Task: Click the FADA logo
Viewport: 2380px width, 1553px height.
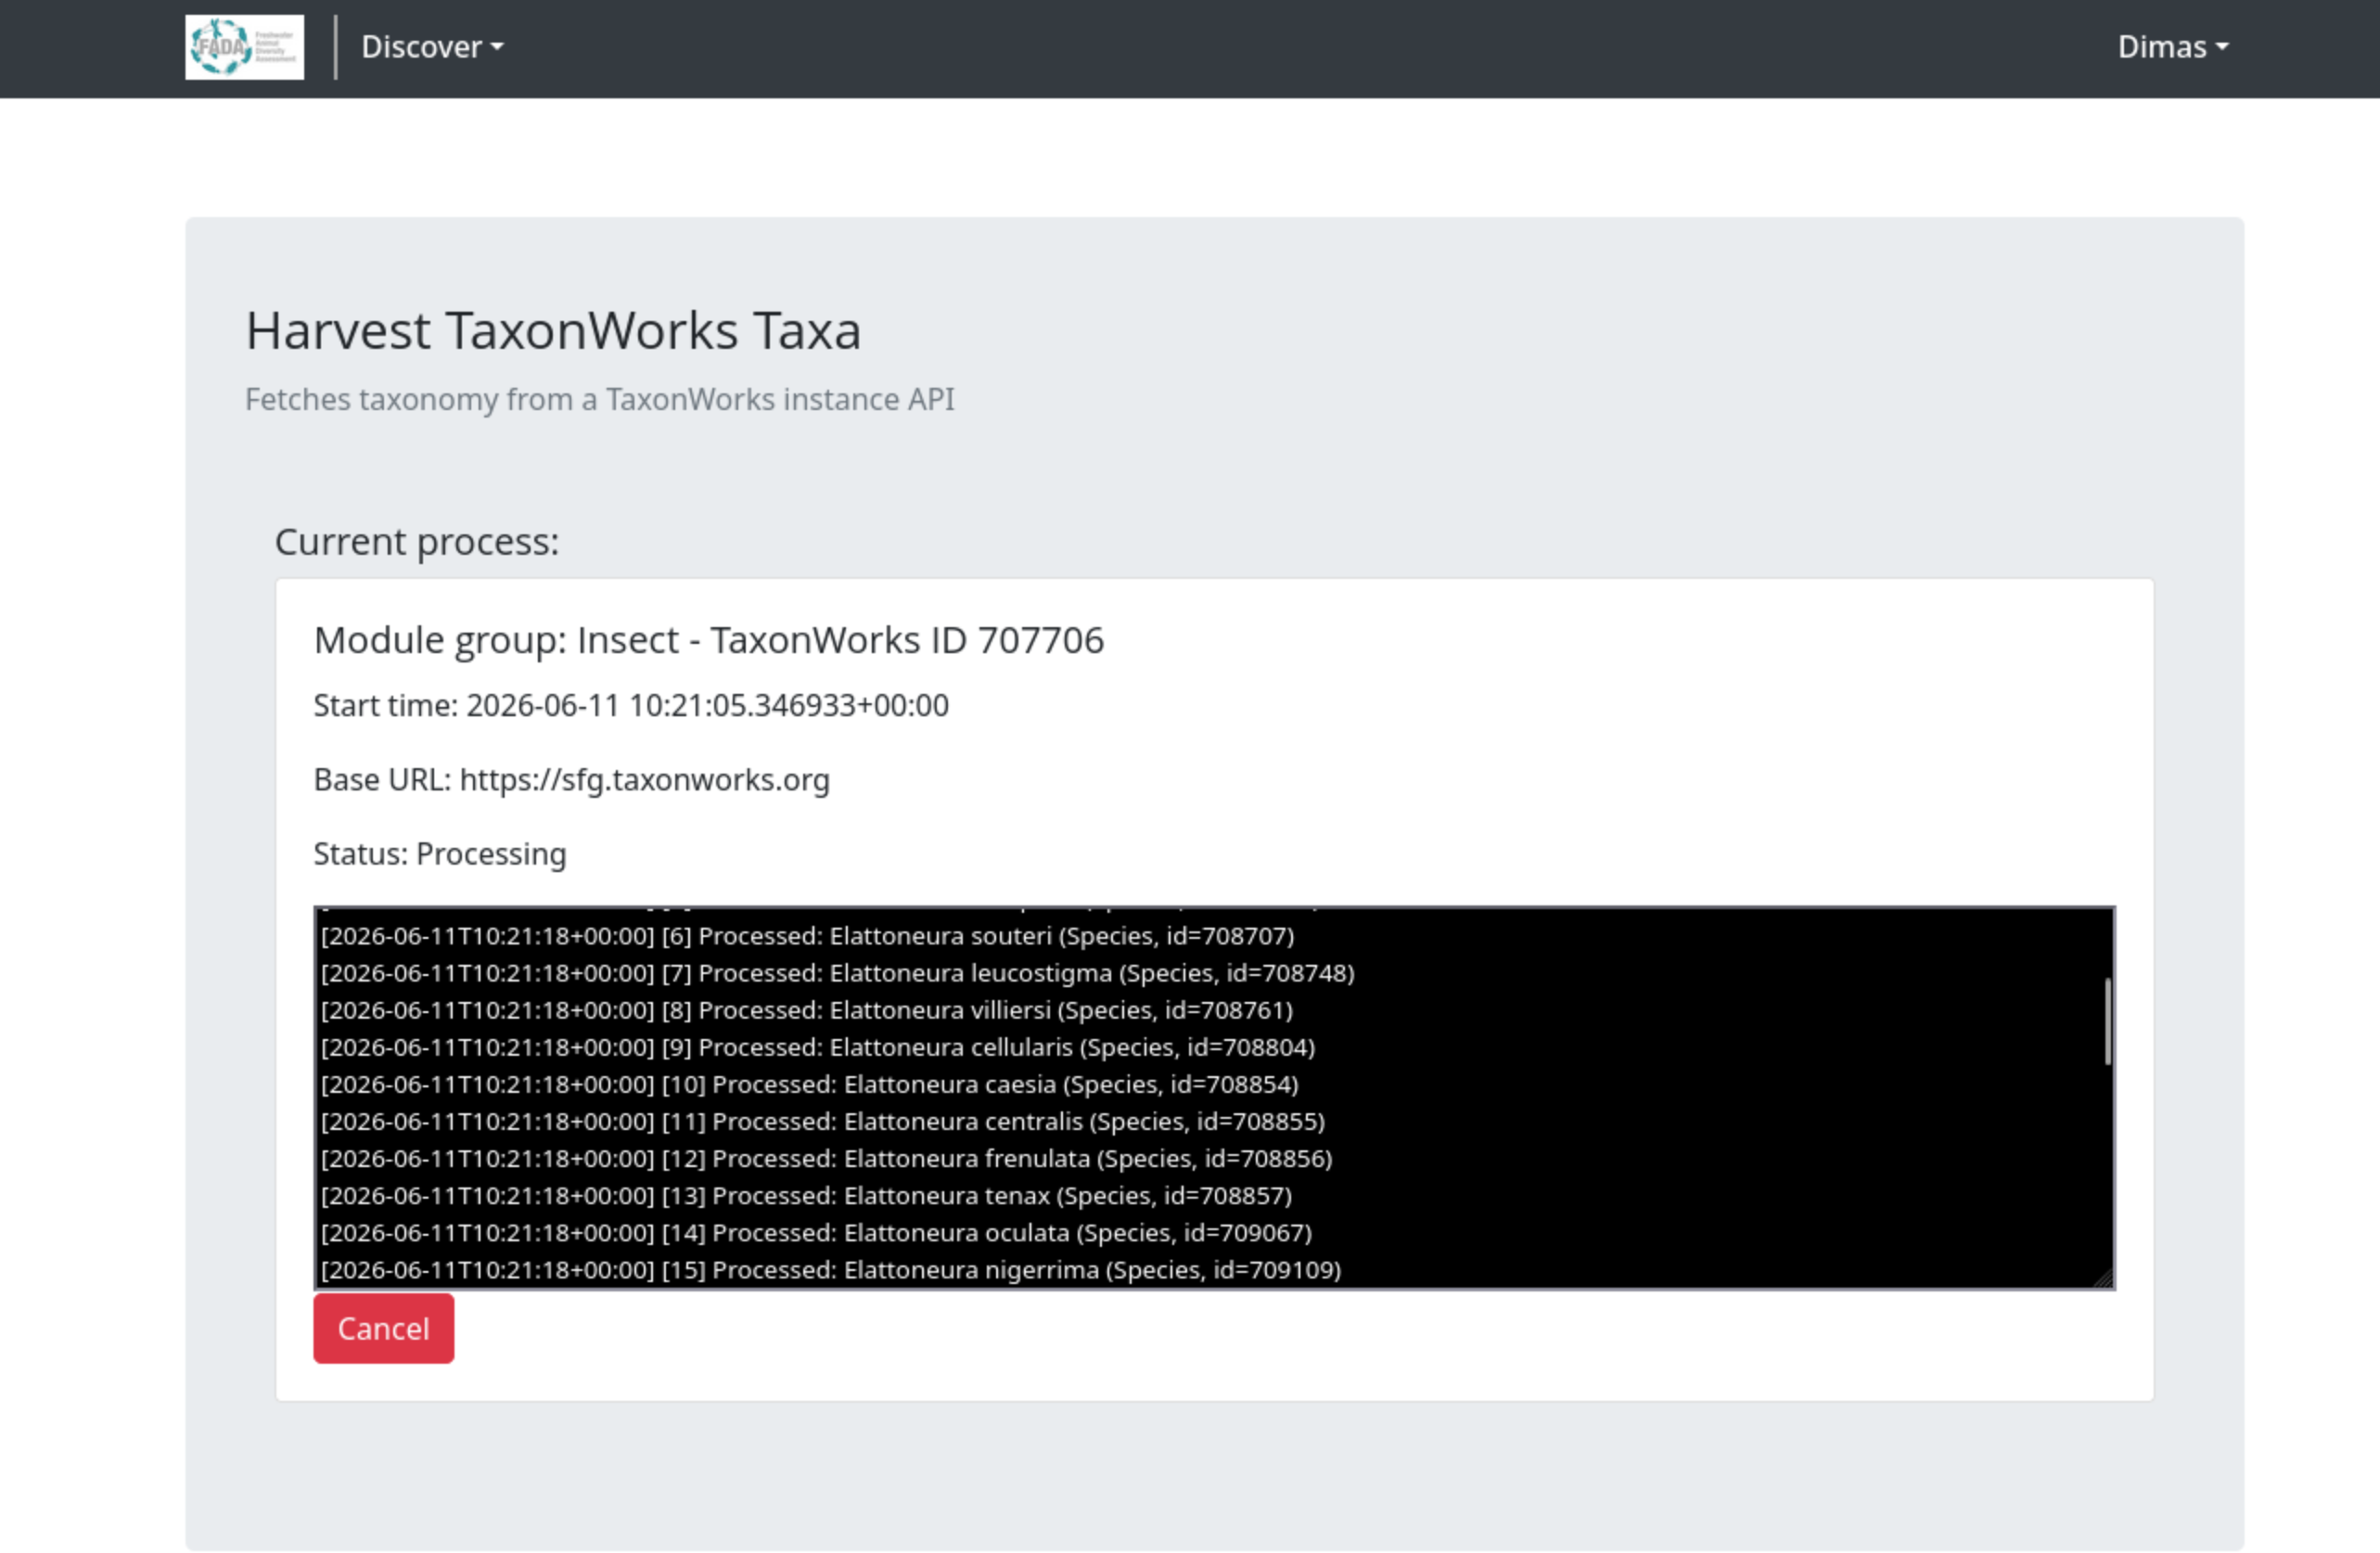Action: tap(244, 47)
